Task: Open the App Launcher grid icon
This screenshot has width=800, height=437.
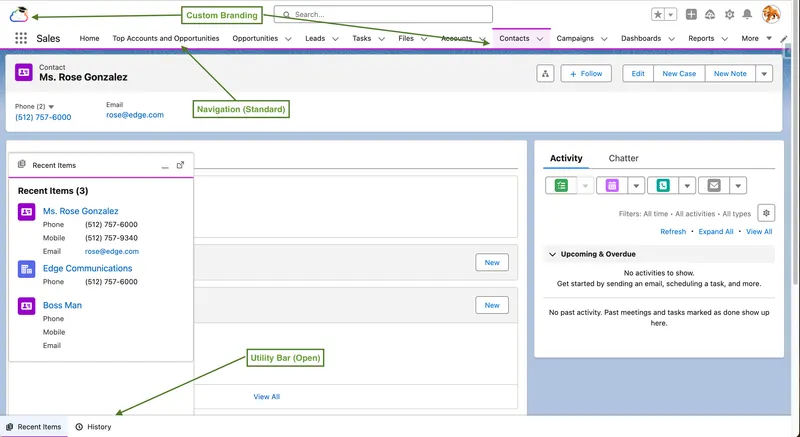Action: (x=21, y=38)
